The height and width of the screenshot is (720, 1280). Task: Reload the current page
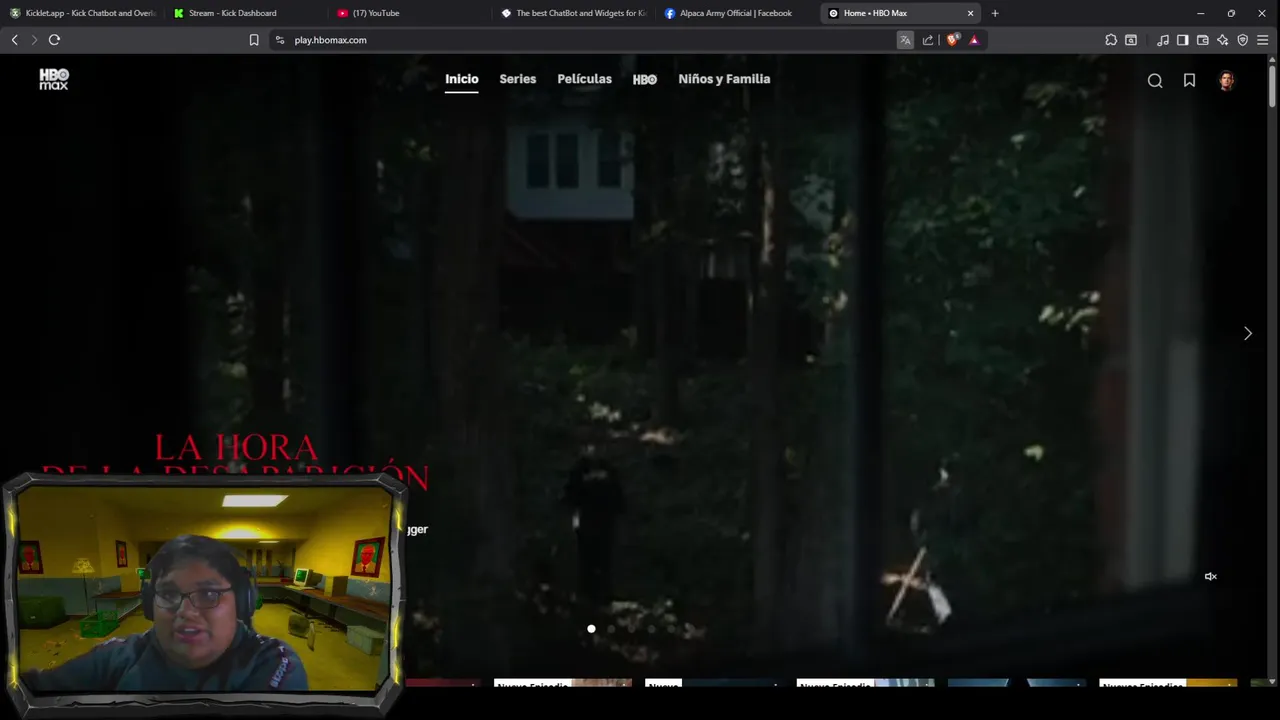[54, 40]
